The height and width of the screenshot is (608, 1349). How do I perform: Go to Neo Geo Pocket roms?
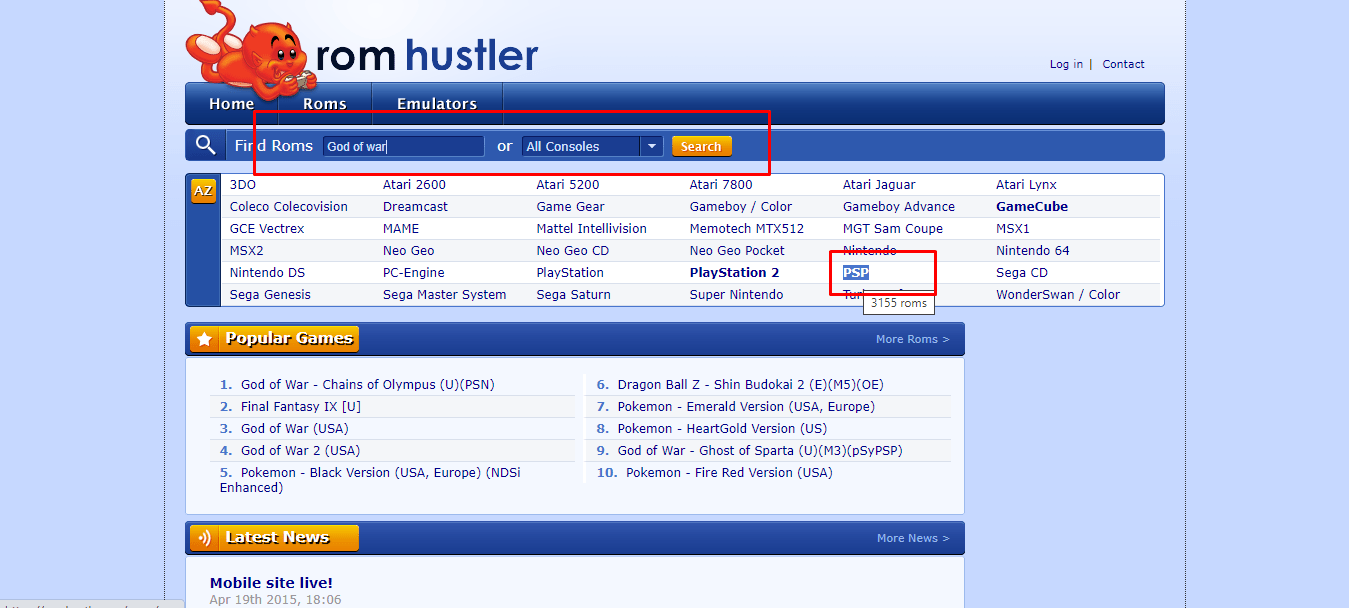coord(737,251)
